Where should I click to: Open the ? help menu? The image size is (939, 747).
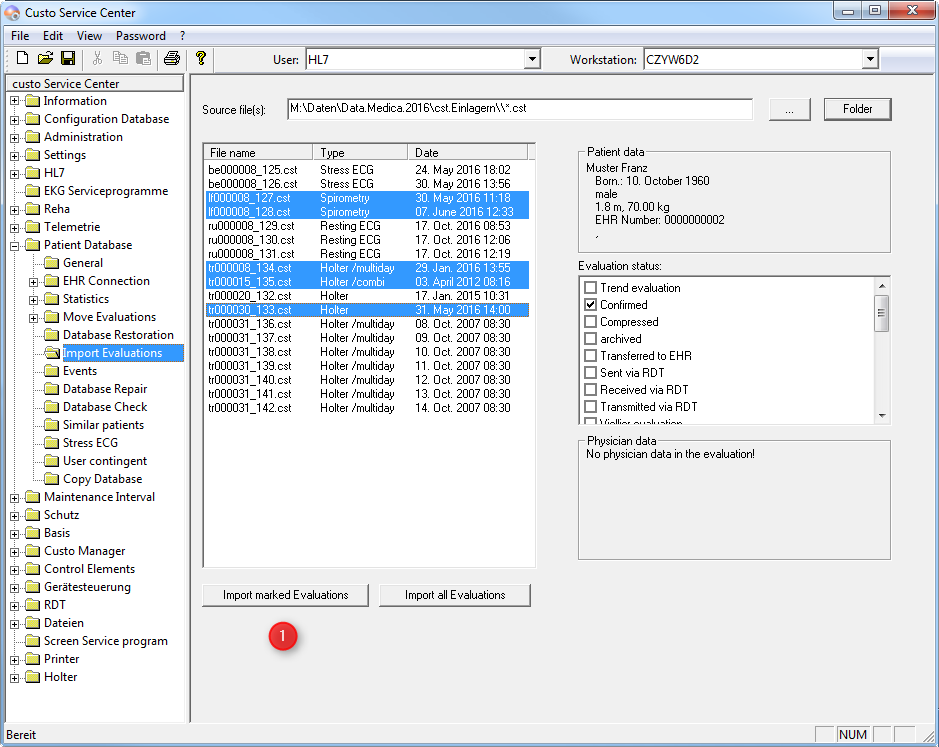pyautogui.click(x=183, y=36)
